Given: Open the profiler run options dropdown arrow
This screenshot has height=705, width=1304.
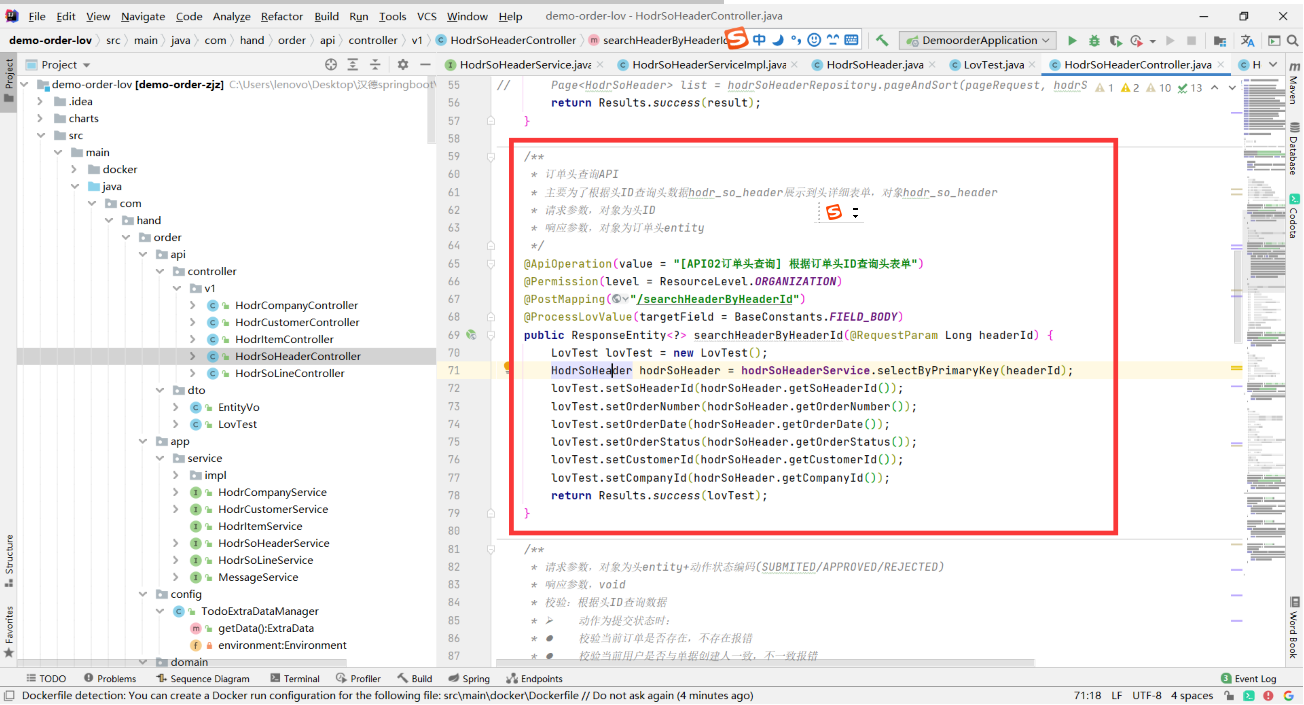Looking at the screenshot, I should pos(1152,41).
